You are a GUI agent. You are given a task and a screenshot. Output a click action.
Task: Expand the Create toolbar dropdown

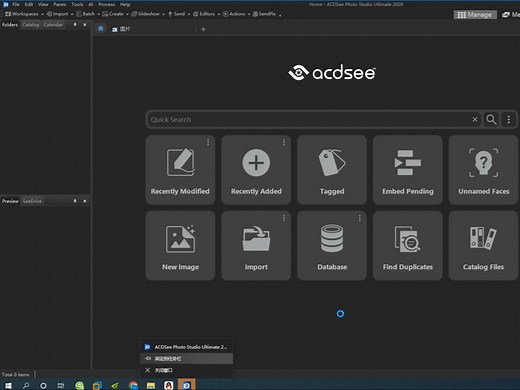(x=127, y=14)
